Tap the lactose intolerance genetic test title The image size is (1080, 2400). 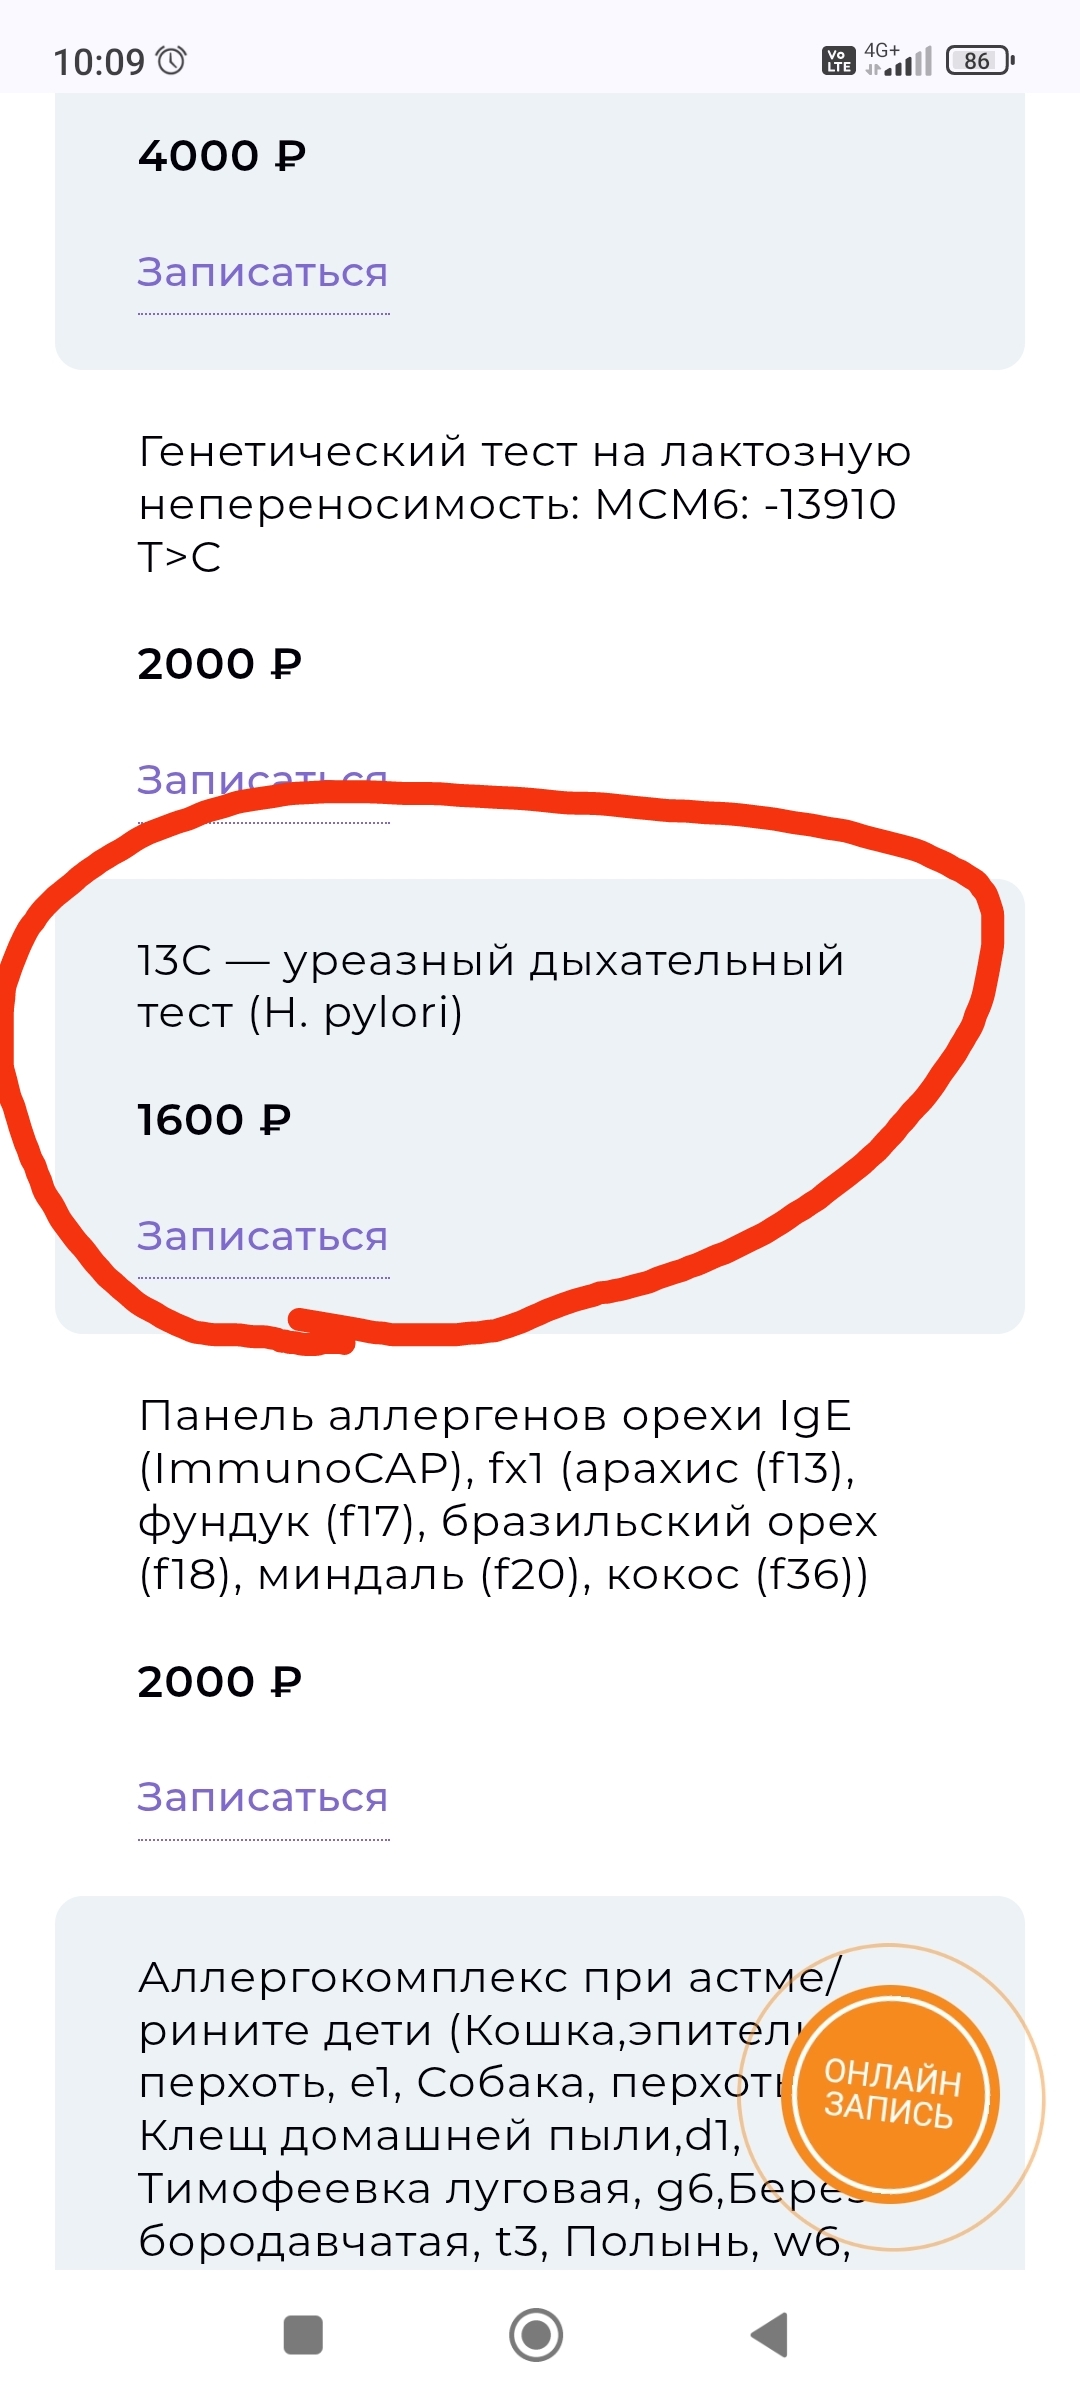(x=524, y=504)
